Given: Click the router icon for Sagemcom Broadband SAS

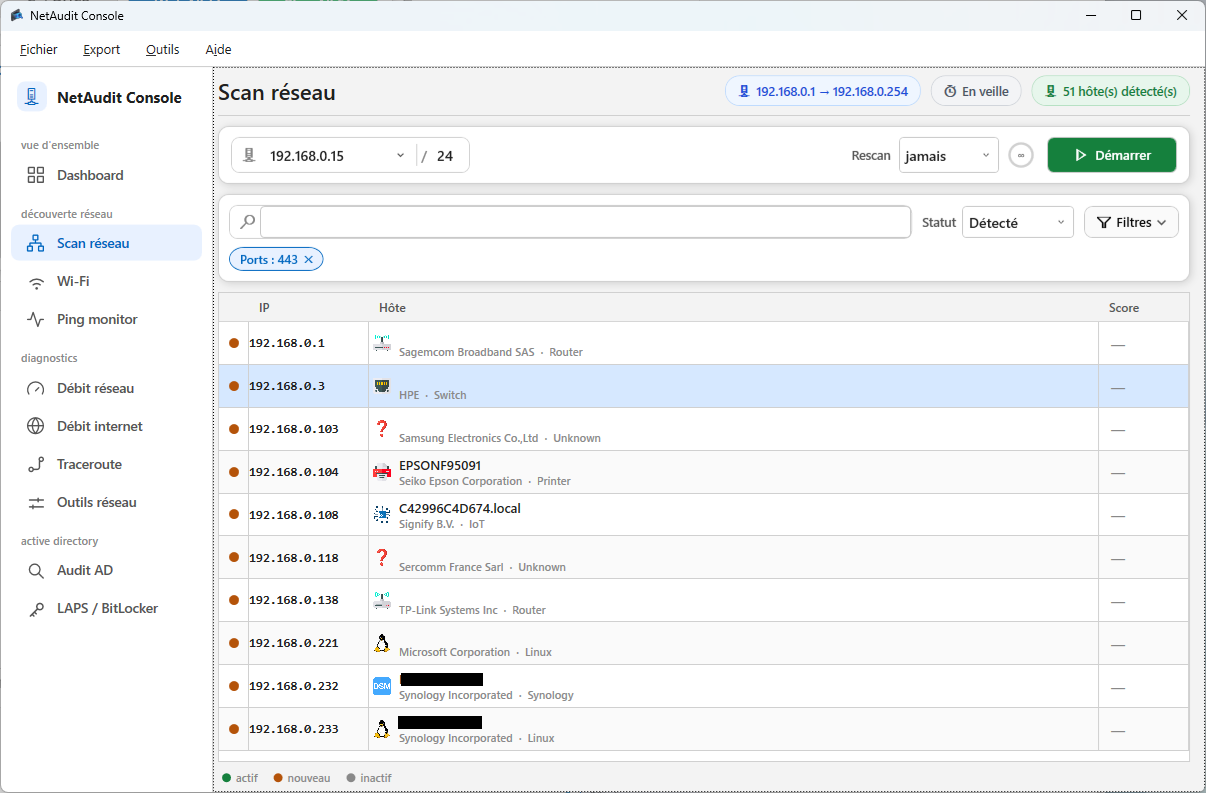Looking at the screenshot, I should pos(382,343).
